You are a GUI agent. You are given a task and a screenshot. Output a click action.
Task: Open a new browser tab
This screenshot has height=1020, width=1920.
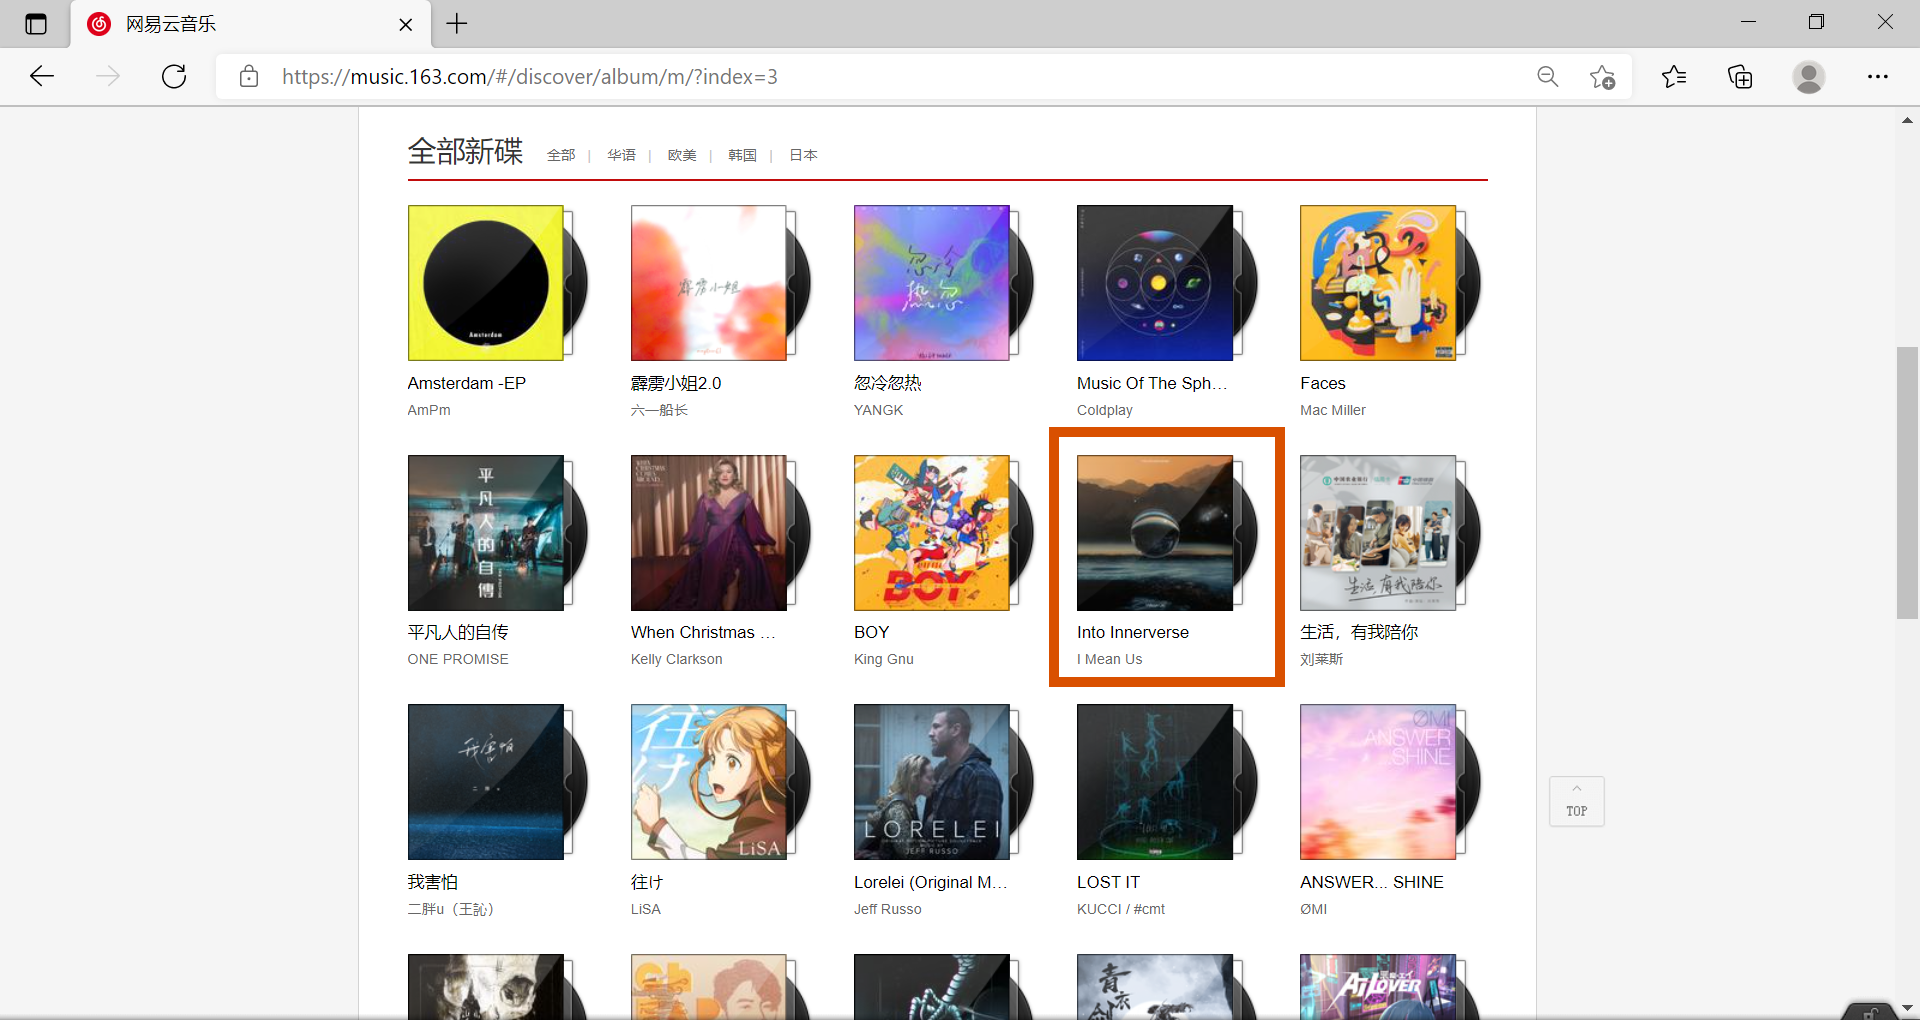pos(457,24)
